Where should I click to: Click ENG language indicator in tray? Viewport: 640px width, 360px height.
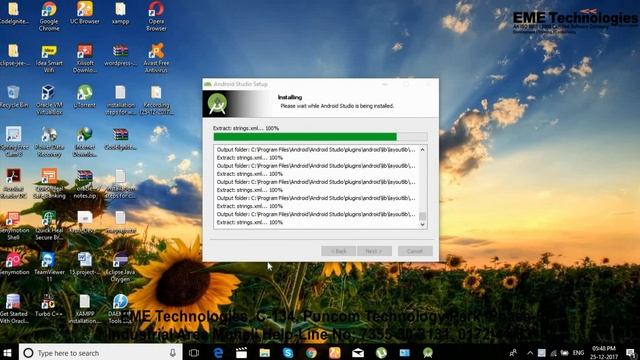pos(578,353)
